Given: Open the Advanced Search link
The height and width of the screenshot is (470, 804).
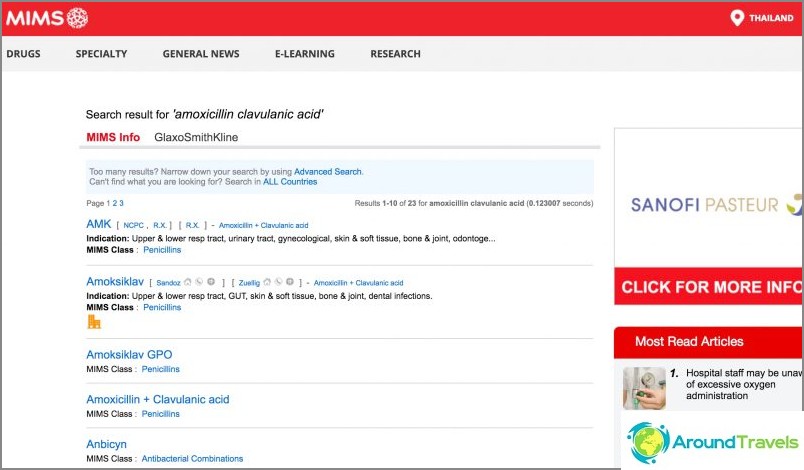Looking at the screenshot, I should [x=328, y=172].
